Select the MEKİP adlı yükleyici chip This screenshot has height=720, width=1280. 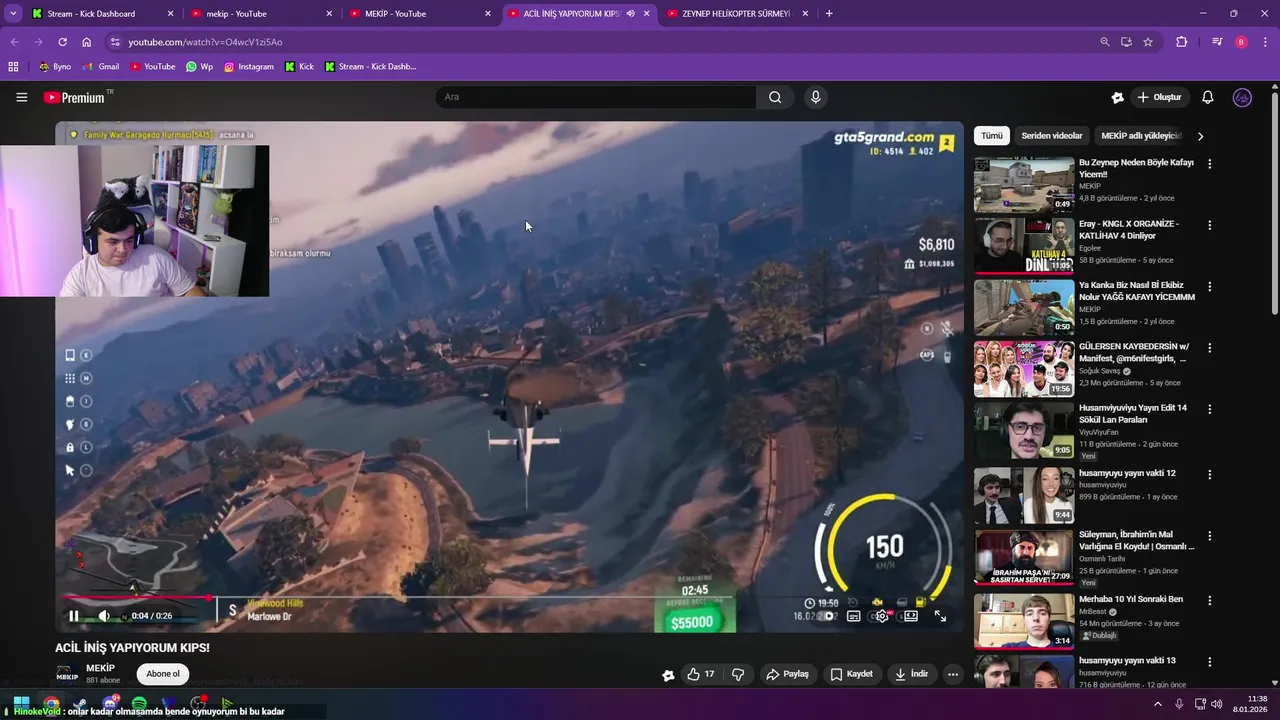coord(1141,136)
